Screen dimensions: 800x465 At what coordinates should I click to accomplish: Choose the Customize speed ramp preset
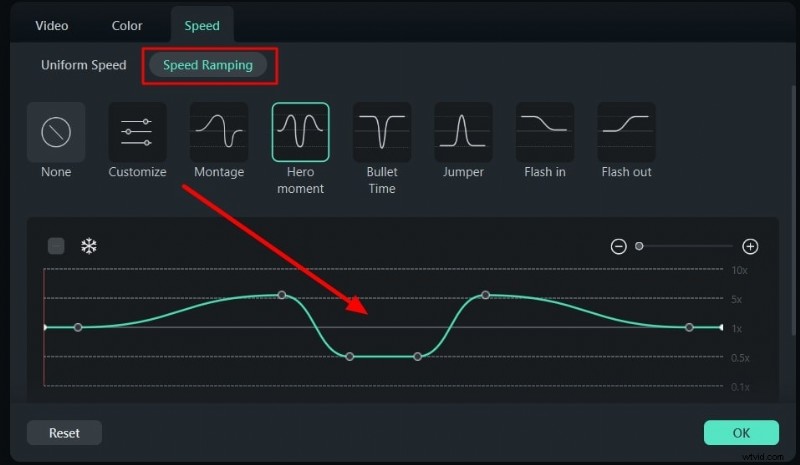137,132
